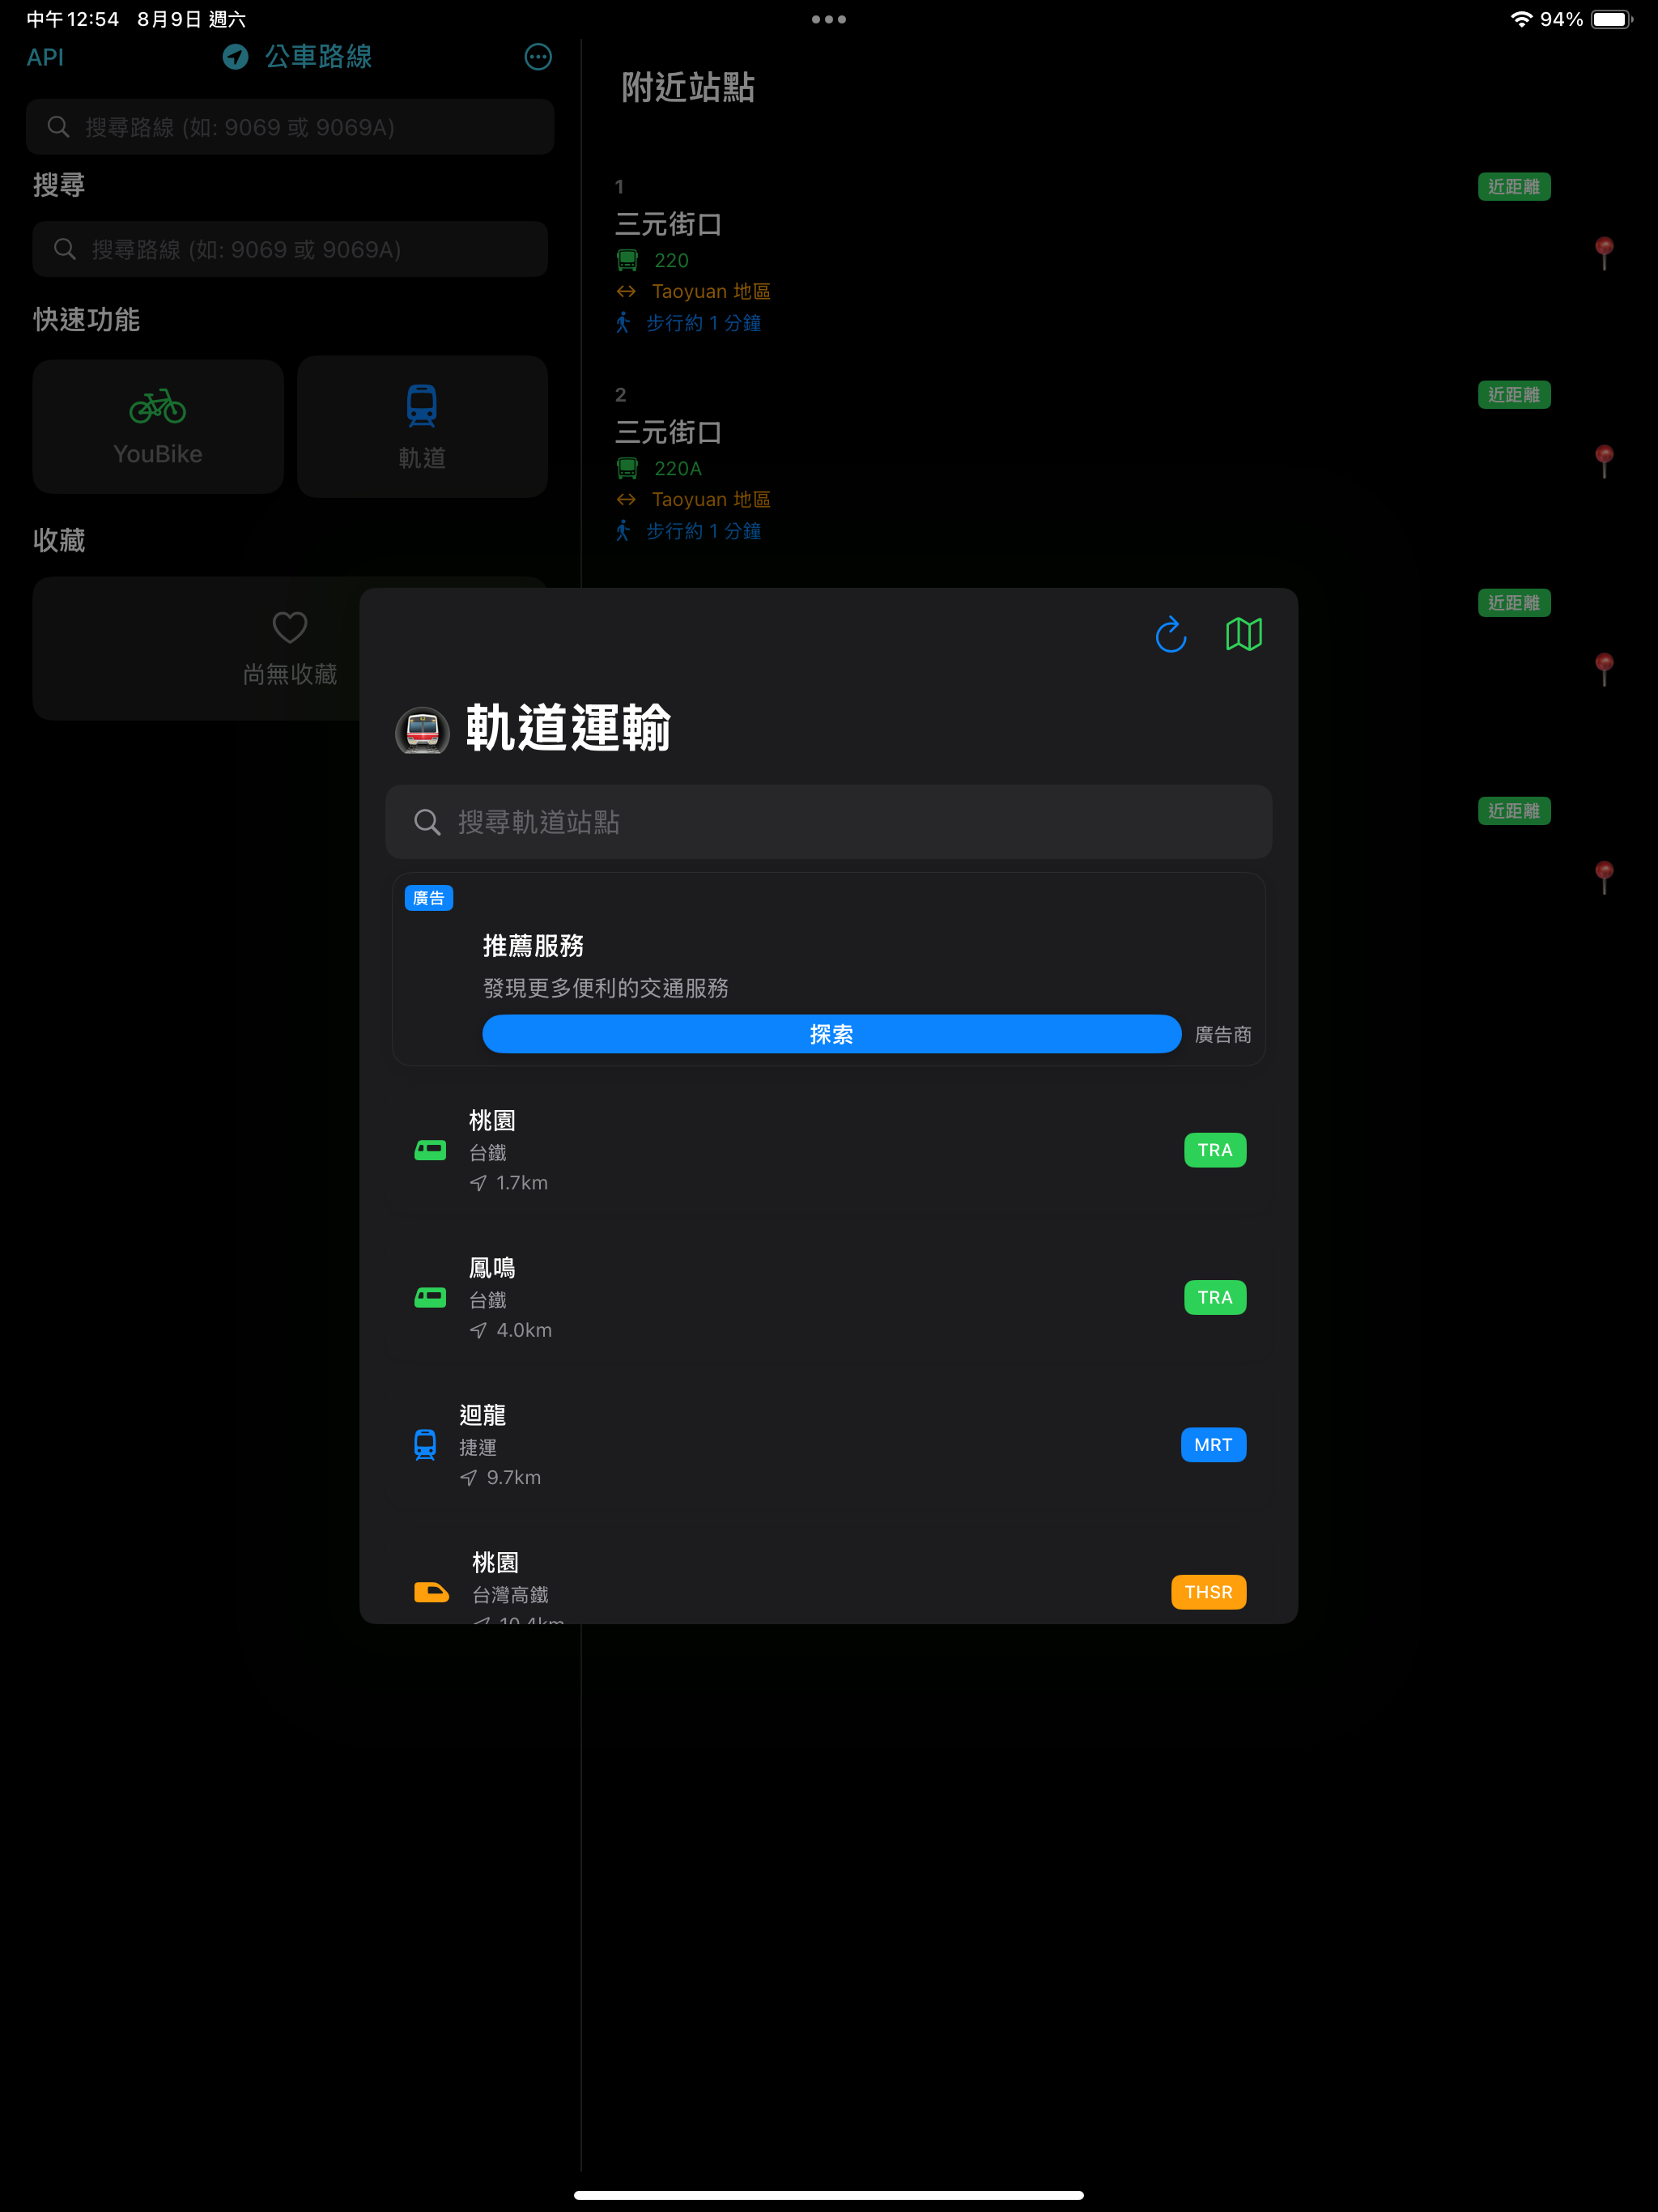Viewport: 1658px width, 2212px height.
Task: Open the map view icon
Action: tap(1243, 634)
